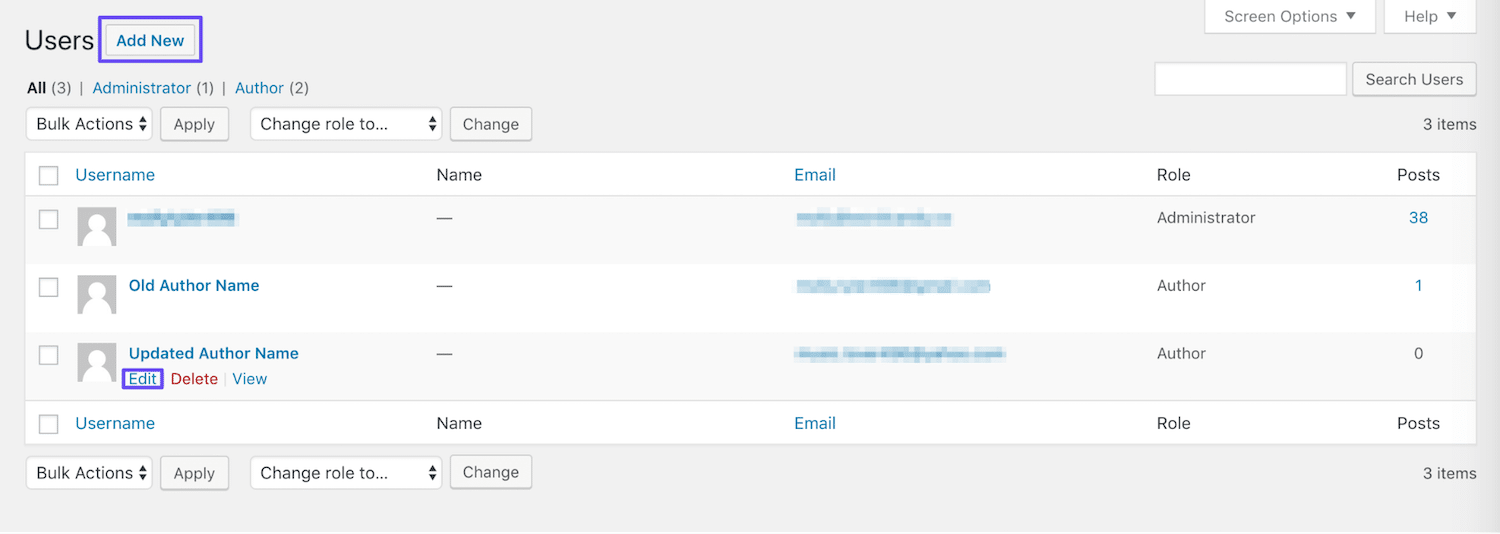Click the administrator user's avatar icon
The height and width of the screenshot is (534, 1500).
pyautogui.click(x=97, y=226)
